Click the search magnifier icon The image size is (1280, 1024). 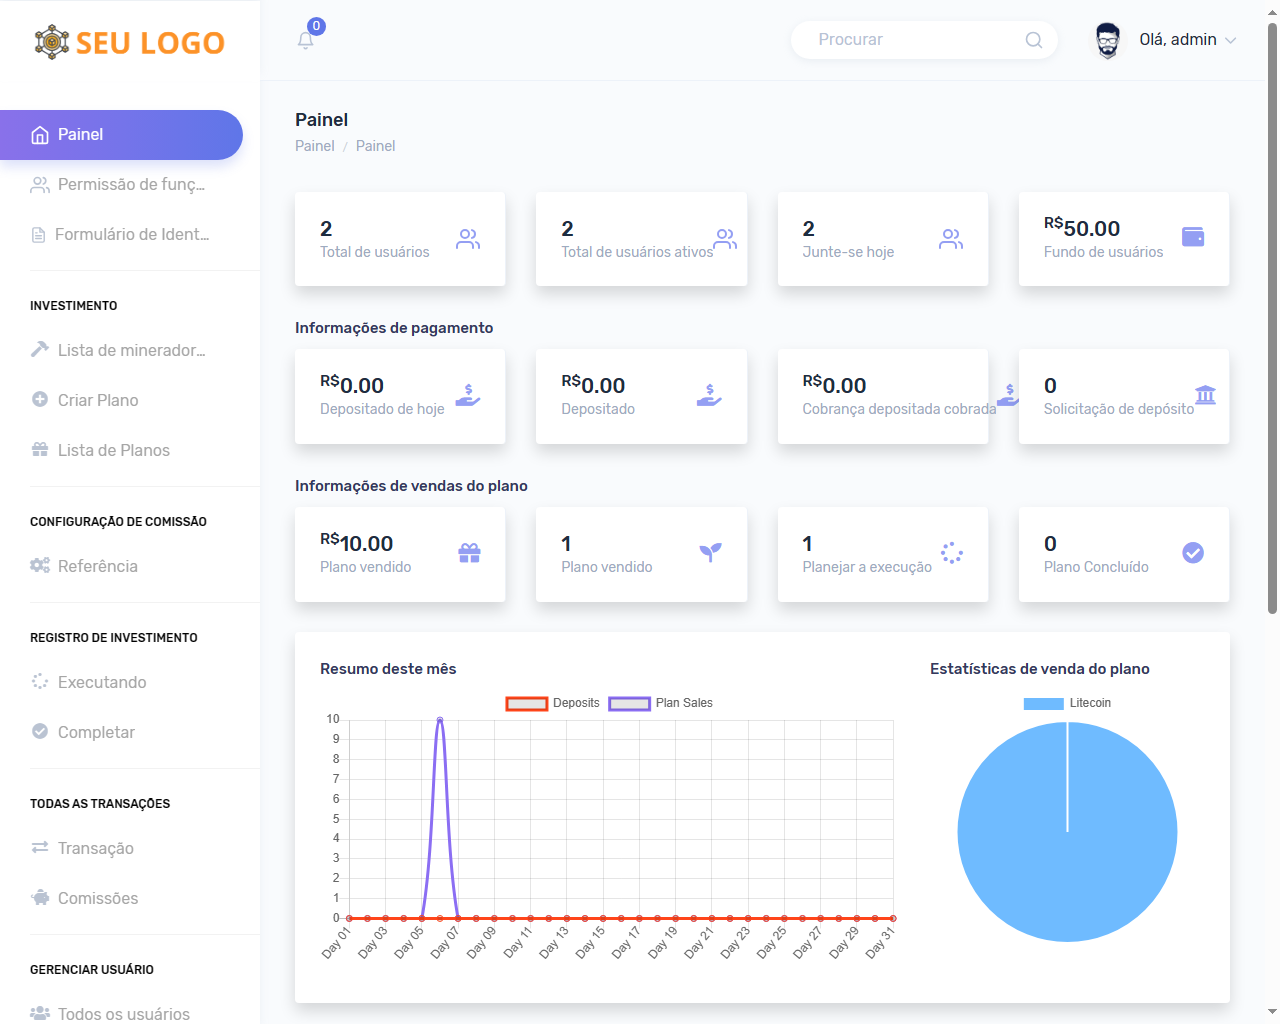point(1033,40)
